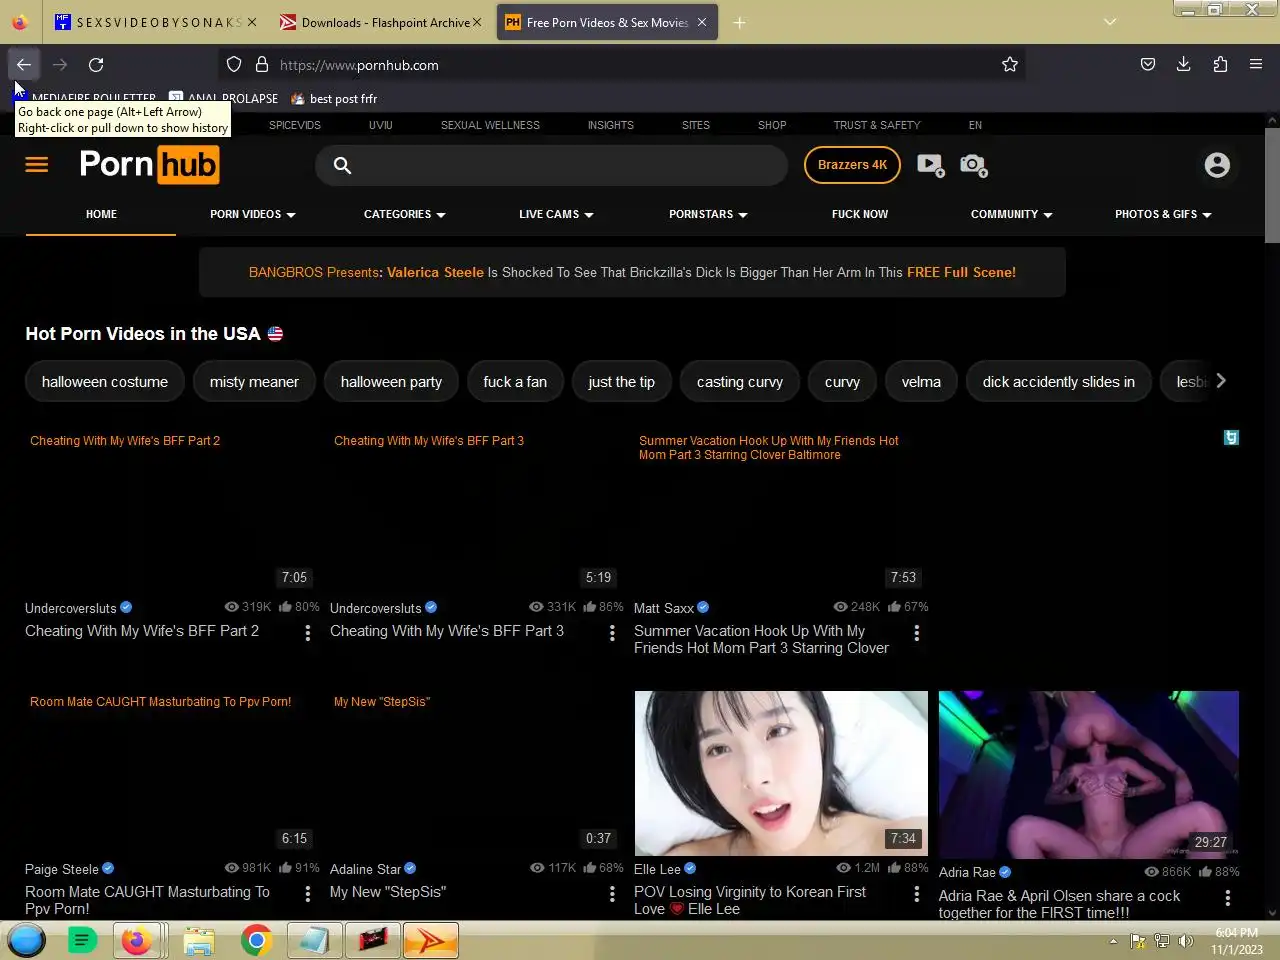
Task: Open the tracking protection shield icon
Action: (234, 64)
